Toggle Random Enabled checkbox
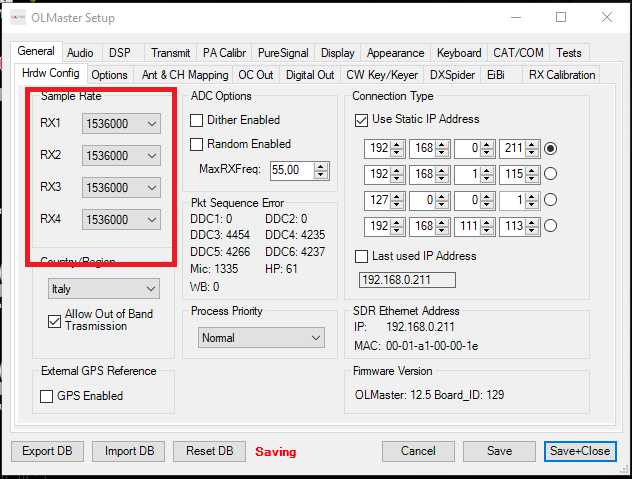632x479 pixels. [x=196, y=144]
